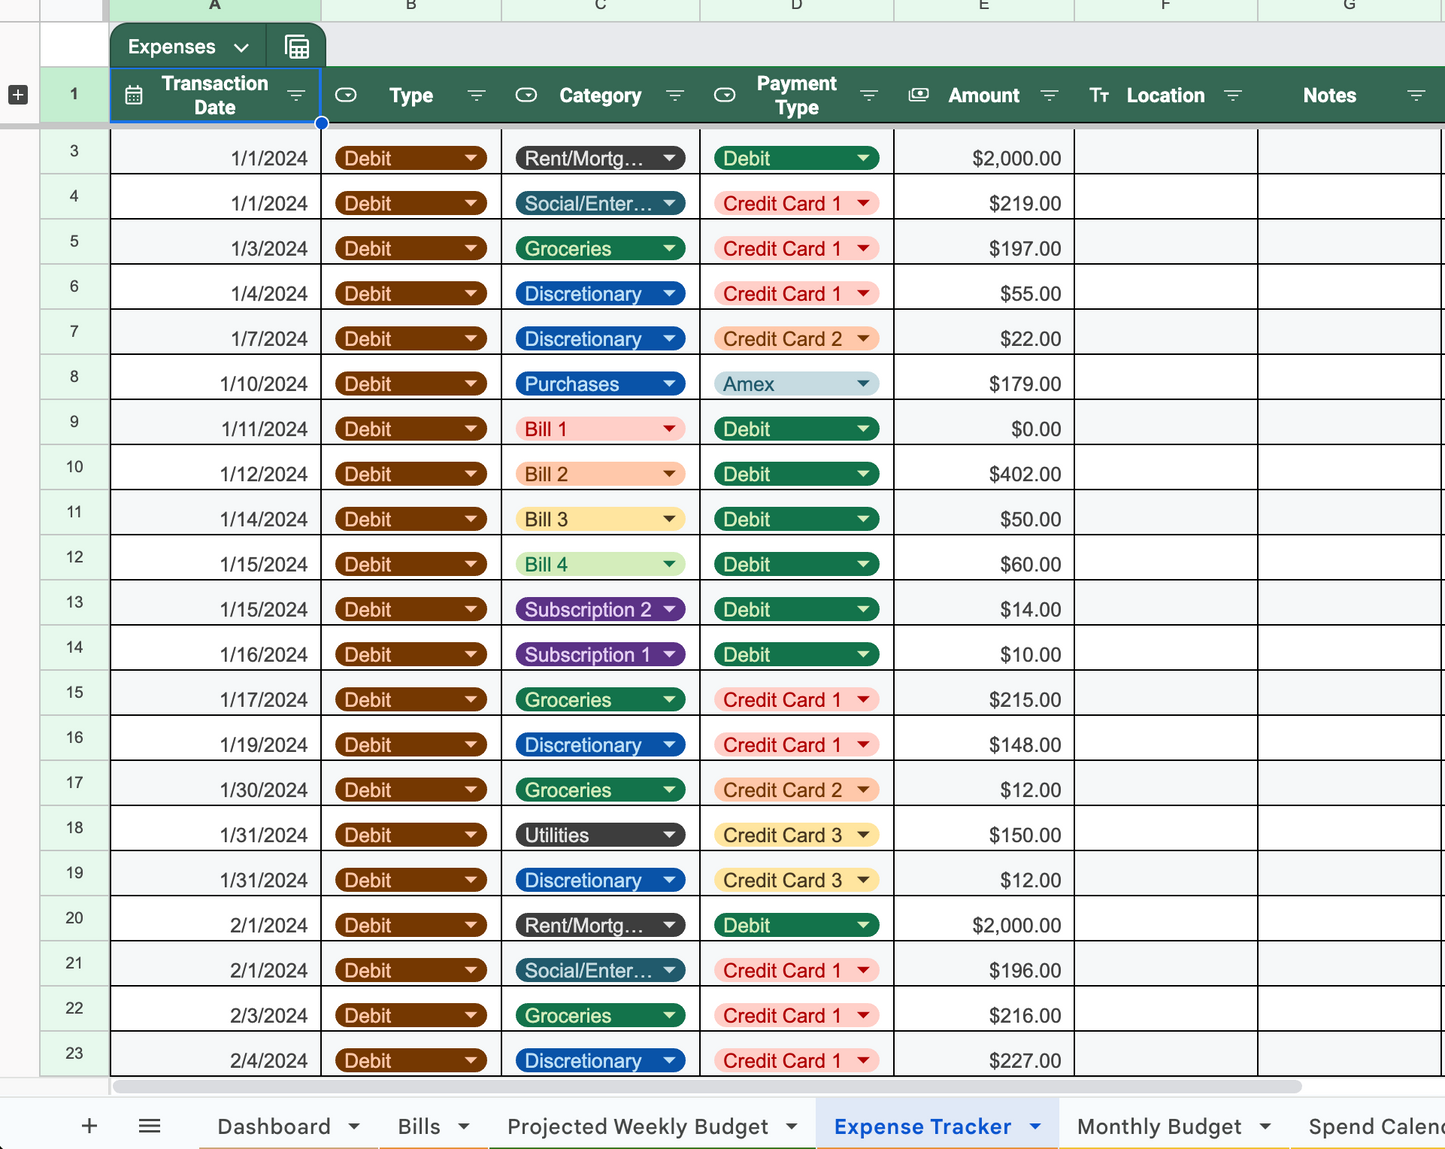
Task: Click the currency icon next to Amount header
Action: (918, 95)
